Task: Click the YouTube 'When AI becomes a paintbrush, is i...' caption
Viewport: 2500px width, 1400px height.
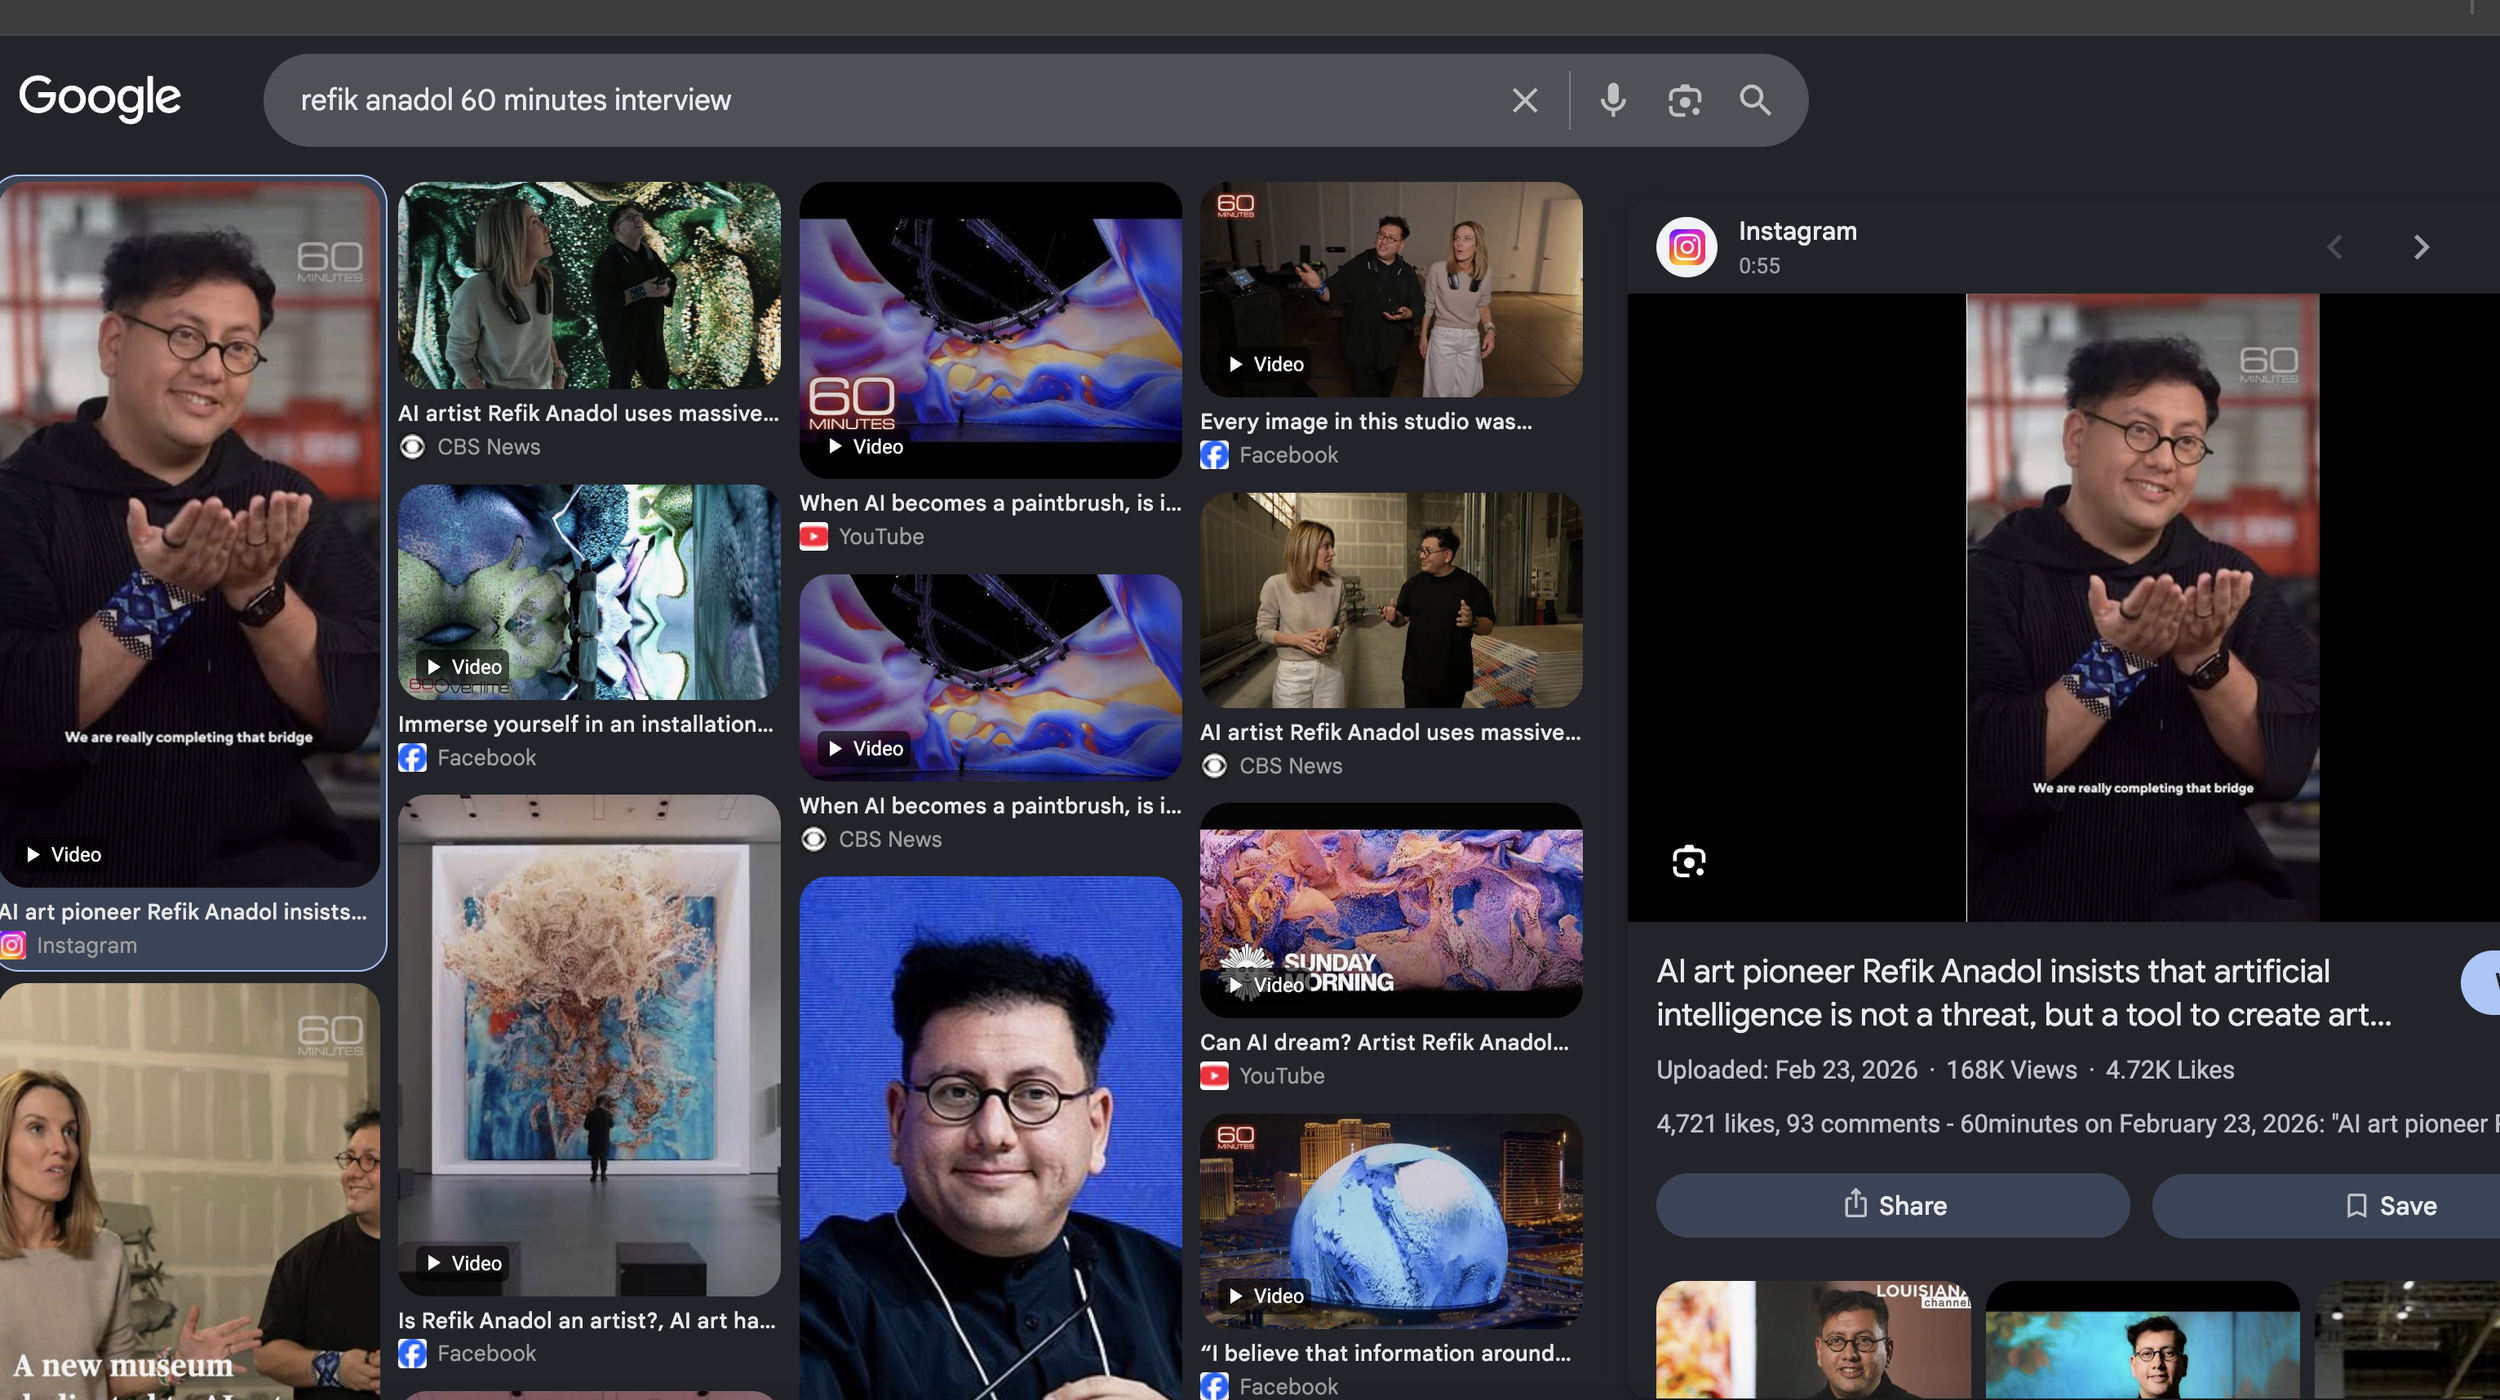Action: click(x=990, y=503)
